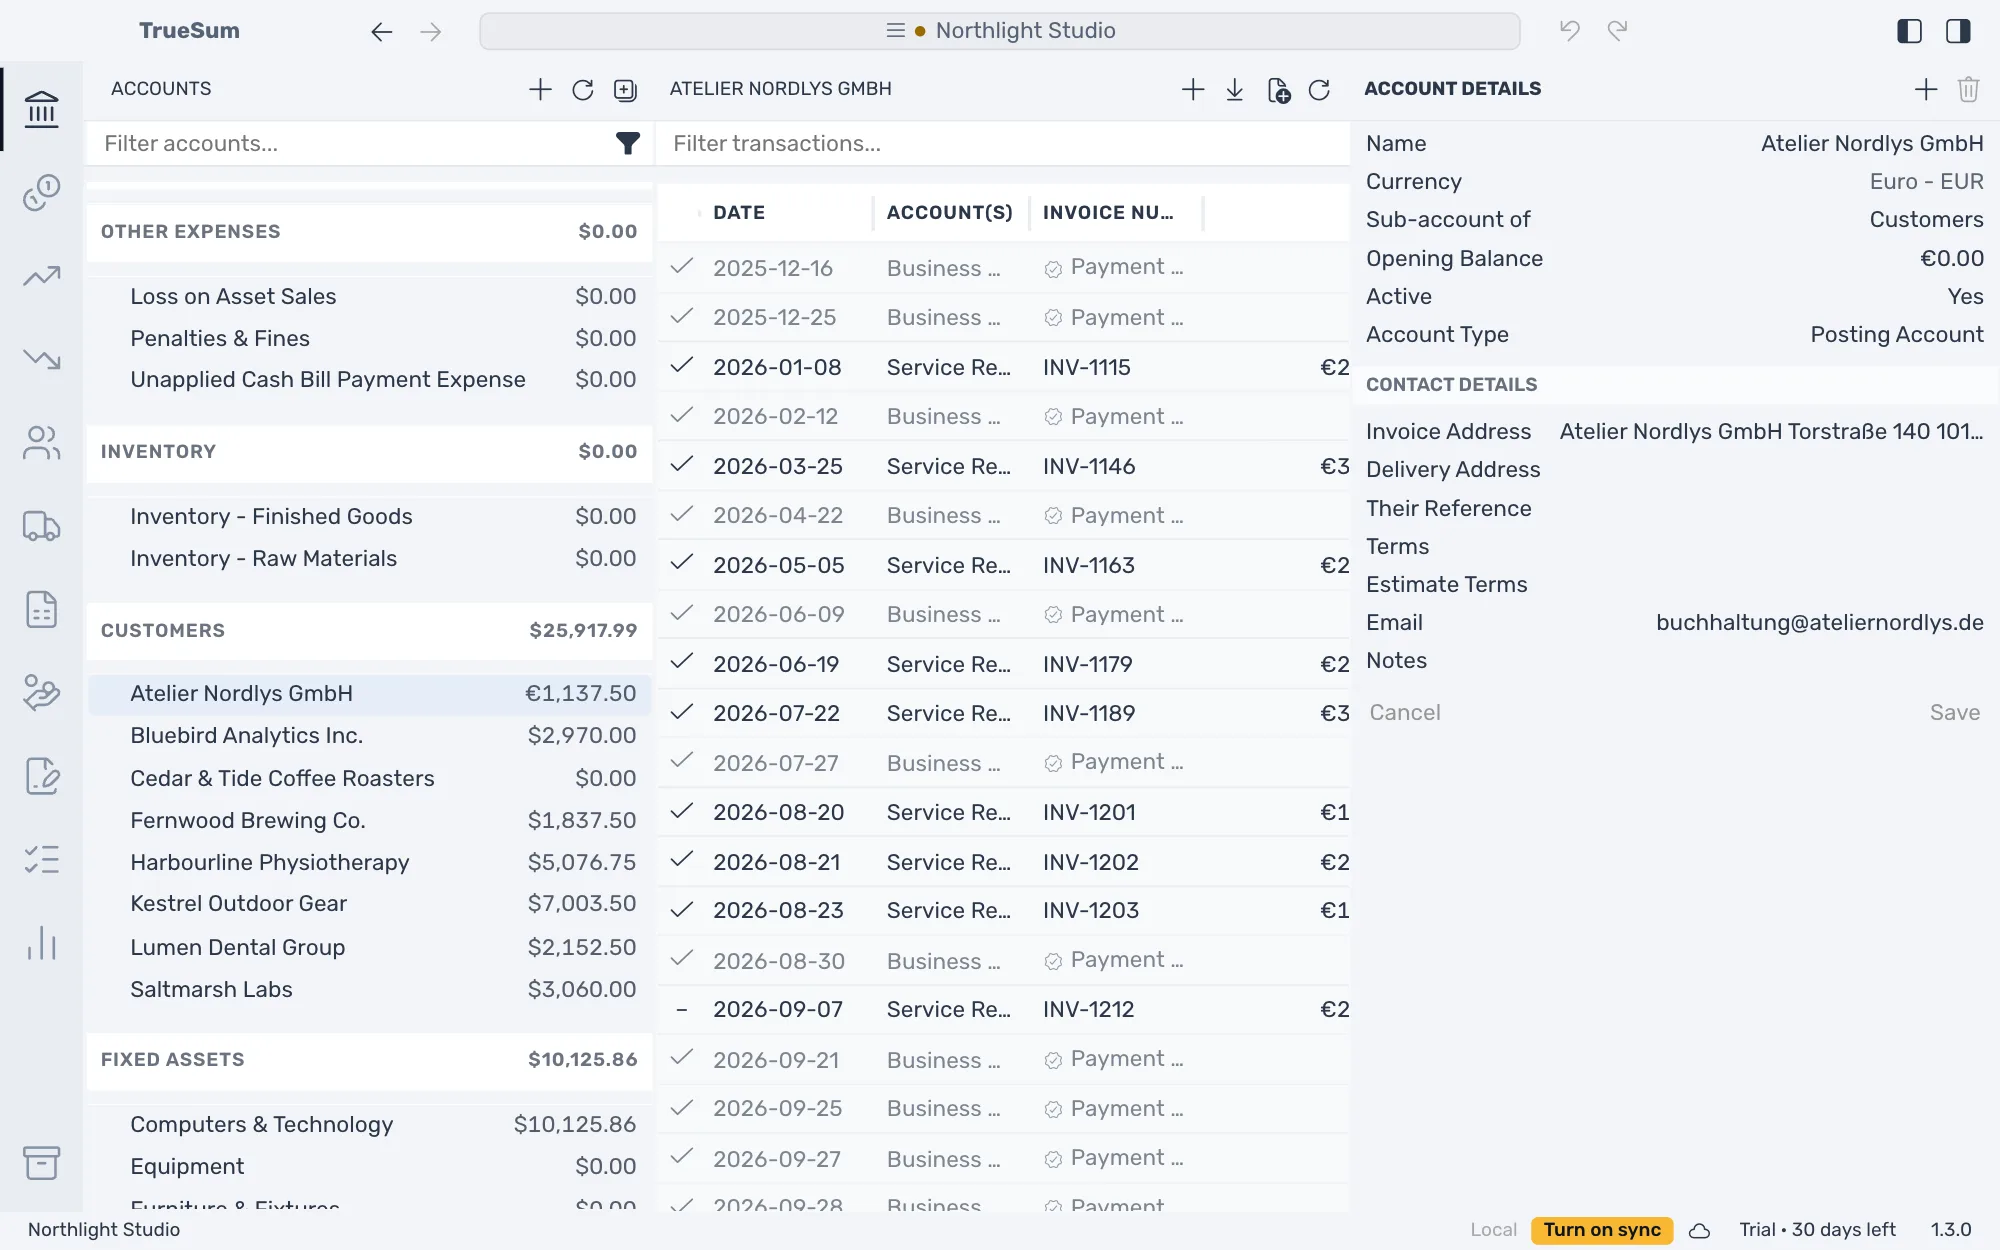The image size is (2000, 1250).
Task: Collapse the Customers account group
Action: (x=370, y=631)
